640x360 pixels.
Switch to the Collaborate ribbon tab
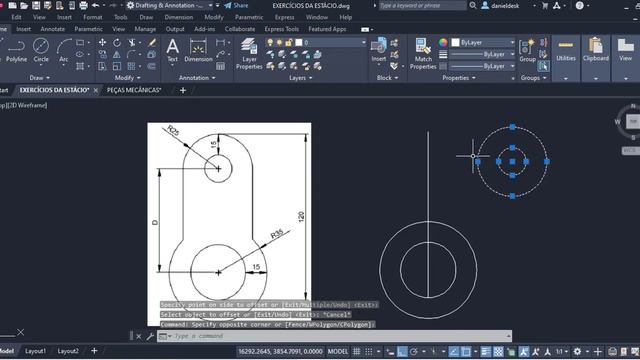(x=240, y=29)
